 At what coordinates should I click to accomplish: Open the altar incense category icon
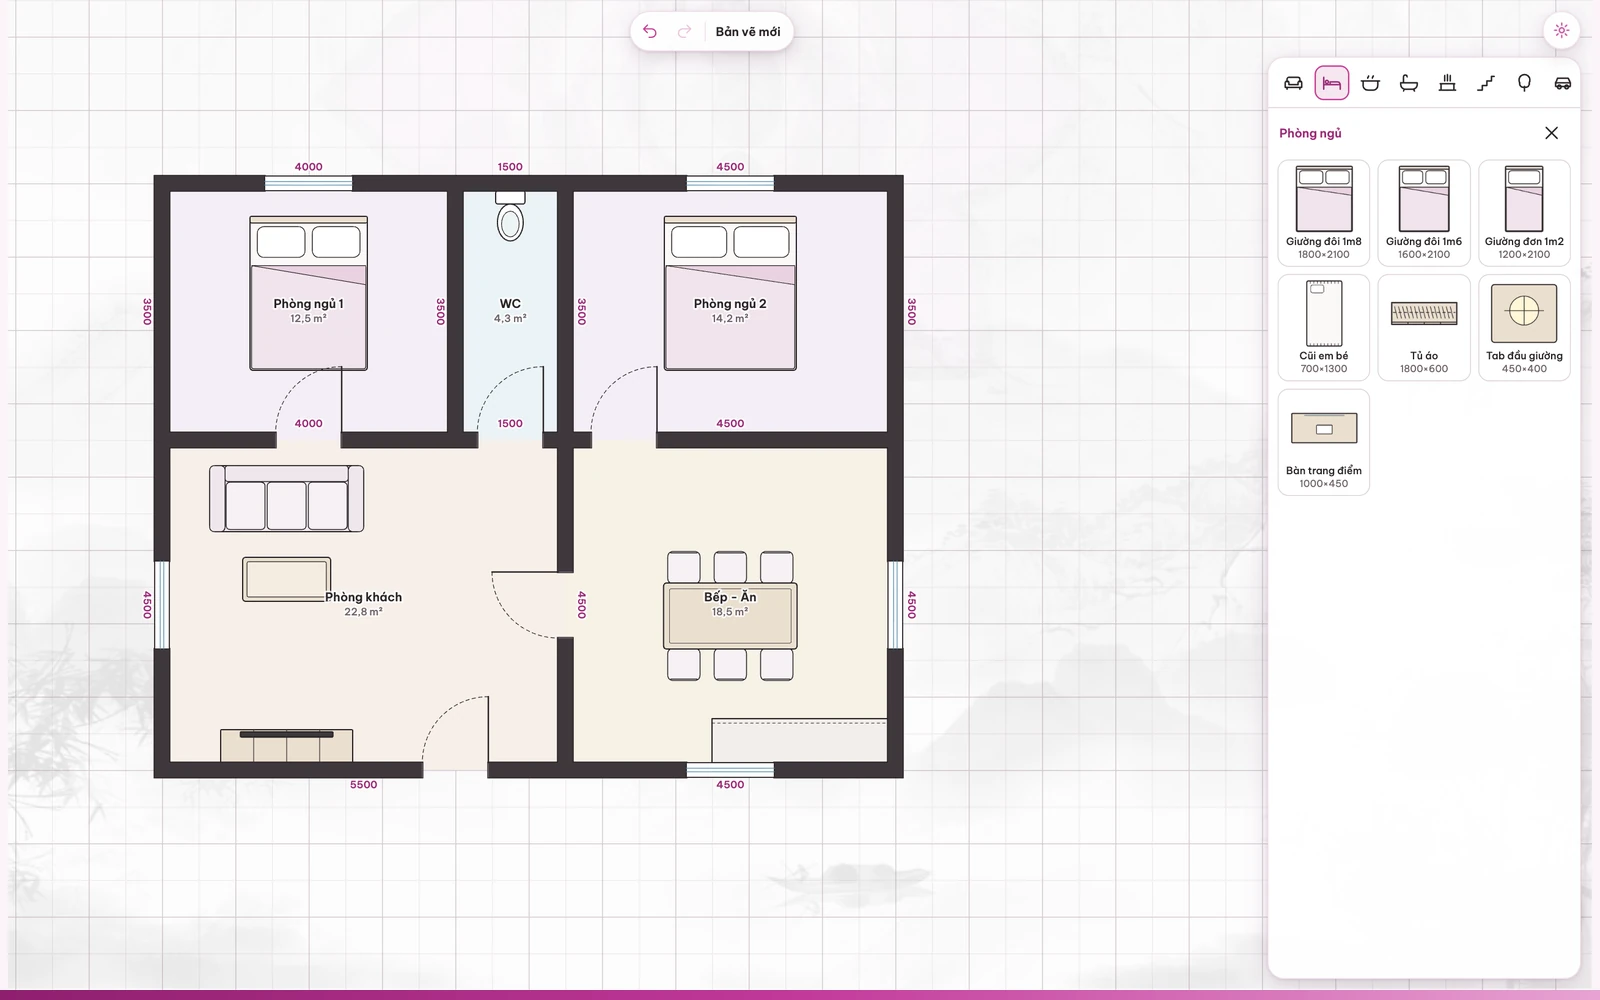click(1447, 83)
